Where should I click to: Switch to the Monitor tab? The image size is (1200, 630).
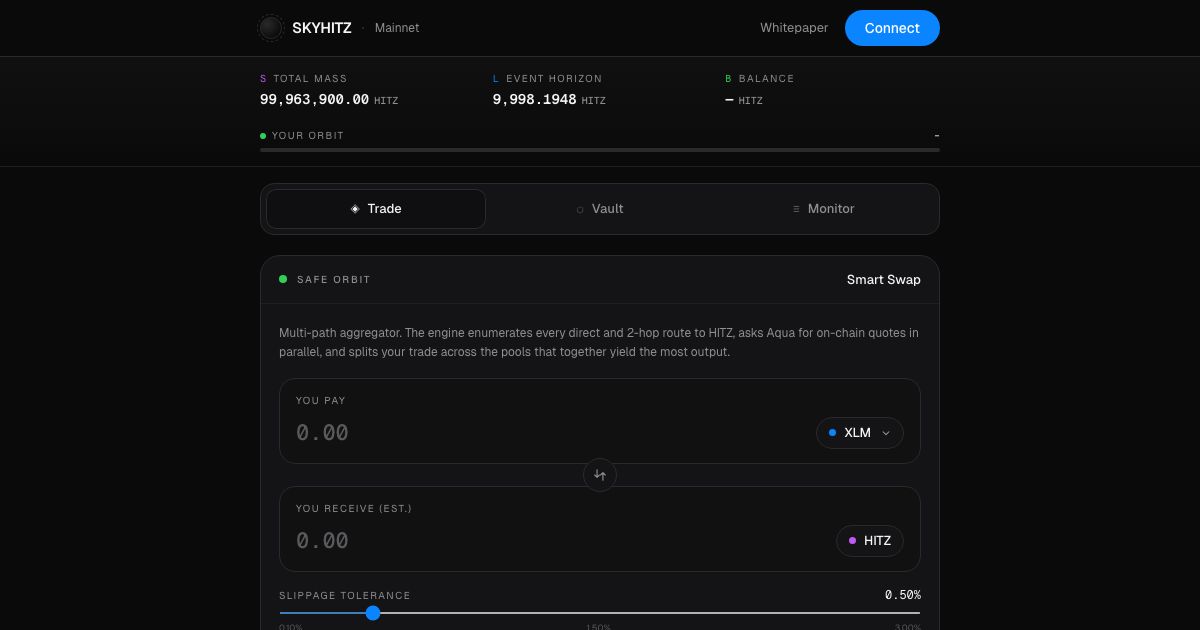[x=824, y=209]
